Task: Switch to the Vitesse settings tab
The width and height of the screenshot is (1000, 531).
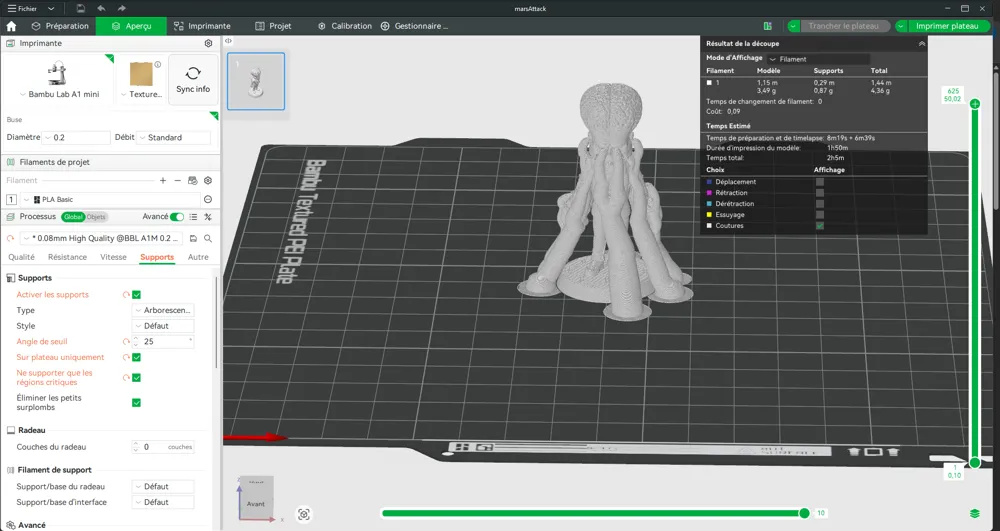Action: tap(113, 257)
